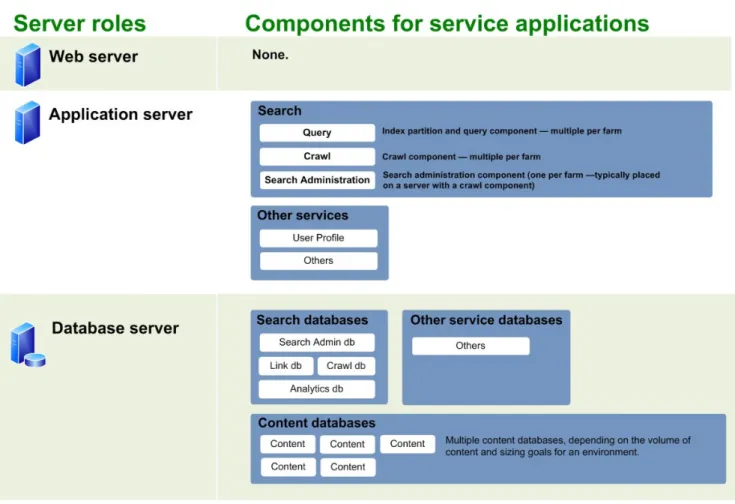The height and width of the screenshot is (504, 735).
Task: Click the 'Database server' label
Action: coord(115,328)
